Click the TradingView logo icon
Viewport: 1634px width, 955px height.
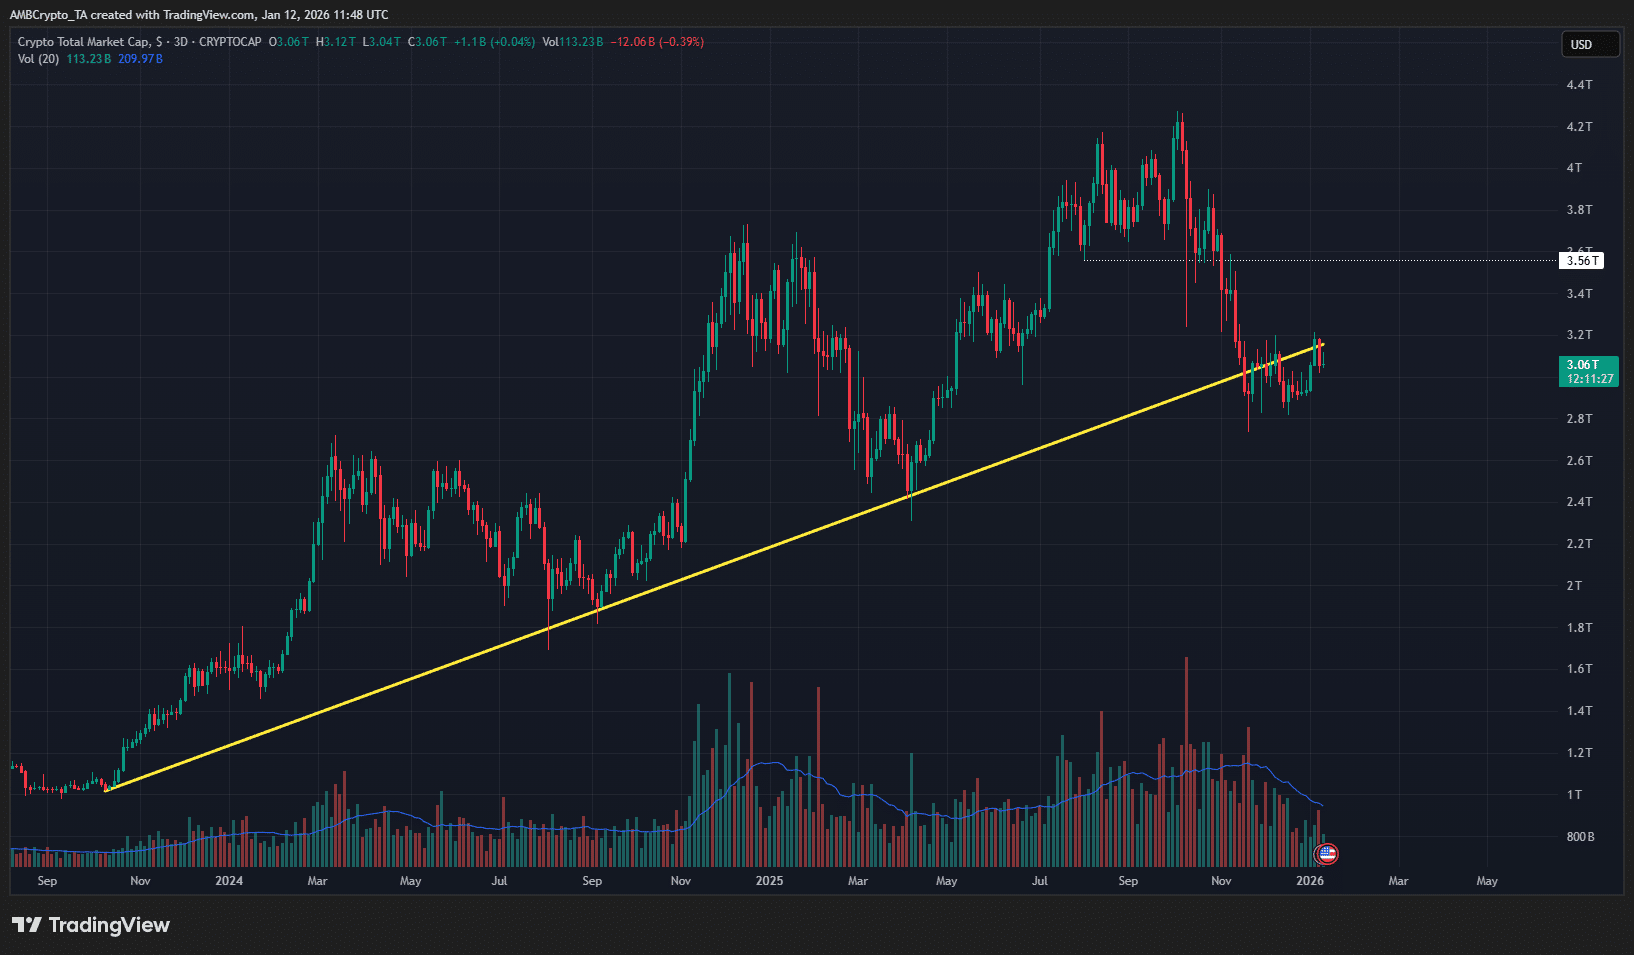coord(27,925)
